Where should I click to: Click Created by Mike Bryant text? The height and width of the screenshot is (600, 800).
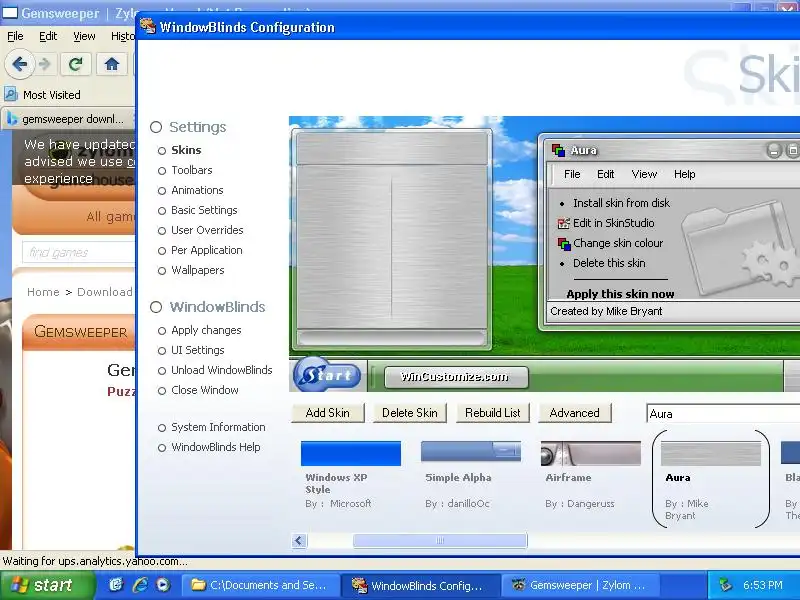[x=606, y=311]
